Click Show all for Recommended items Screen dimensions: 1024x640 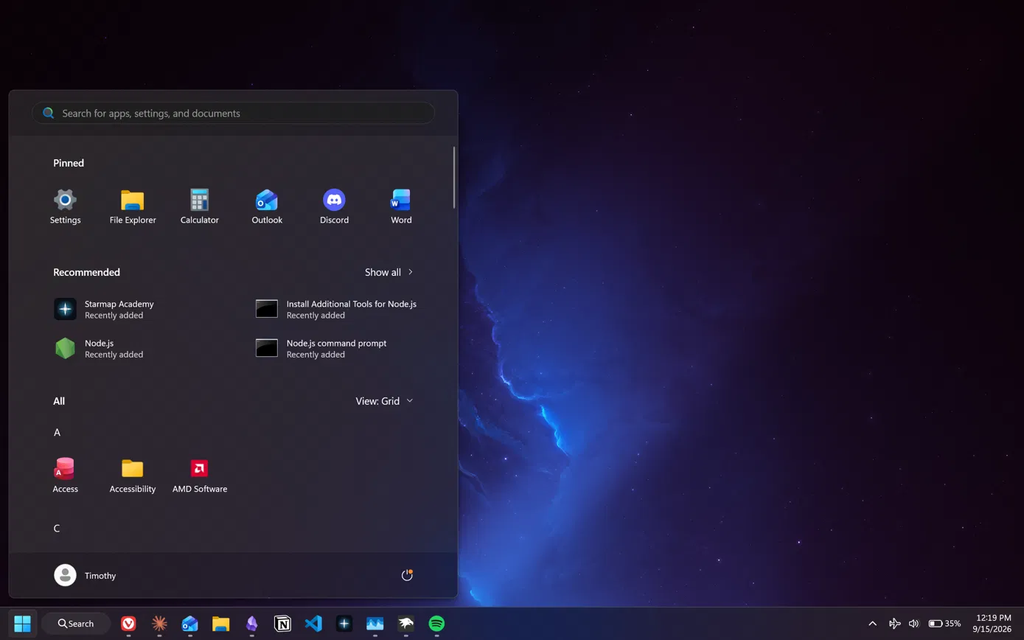pos(389,272)
